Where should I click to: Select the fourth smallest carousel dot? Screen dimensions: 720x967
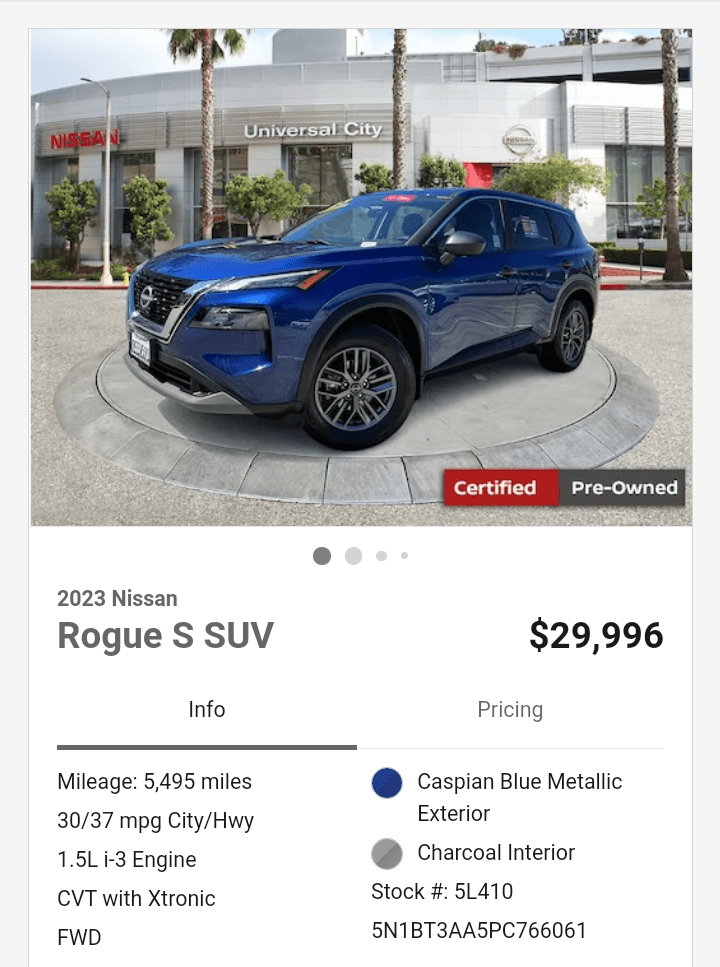click(x=404, y=556)
